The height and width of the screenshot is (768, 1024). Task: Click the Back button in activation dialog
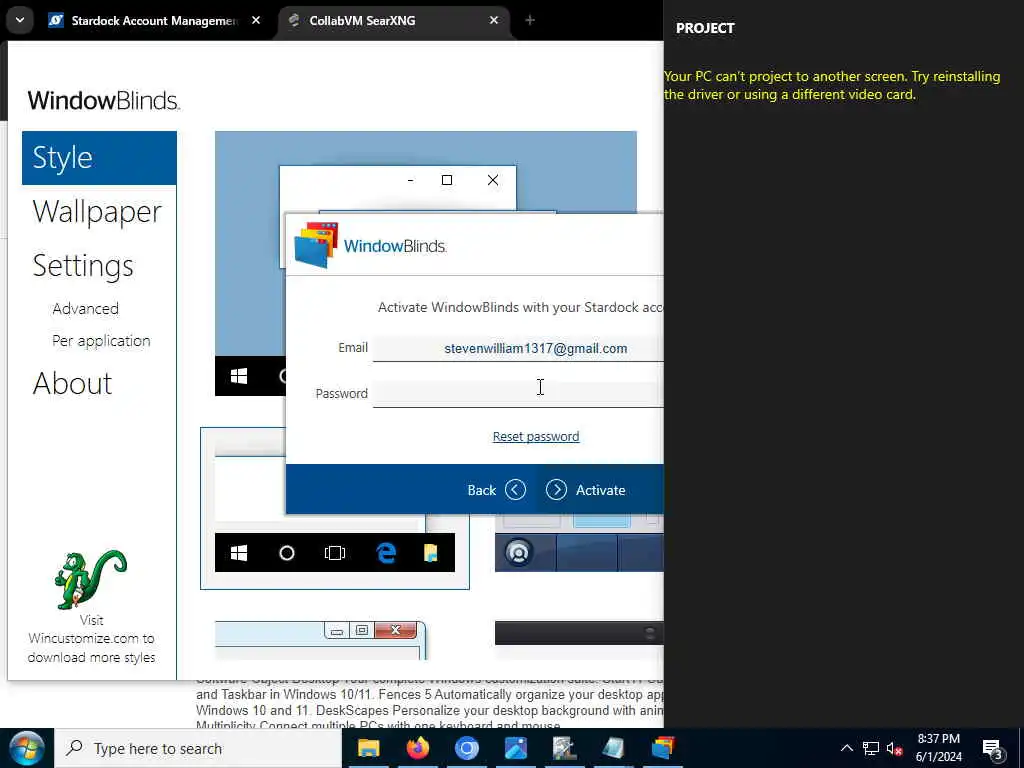[496, 490]
